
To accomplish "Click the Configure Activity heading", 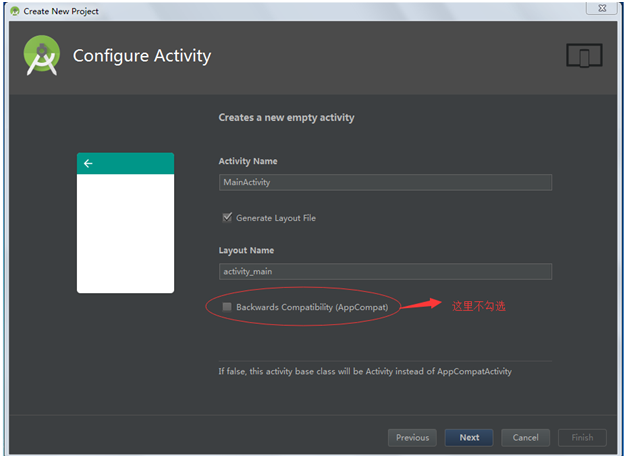I will click(x=142, y=56).
